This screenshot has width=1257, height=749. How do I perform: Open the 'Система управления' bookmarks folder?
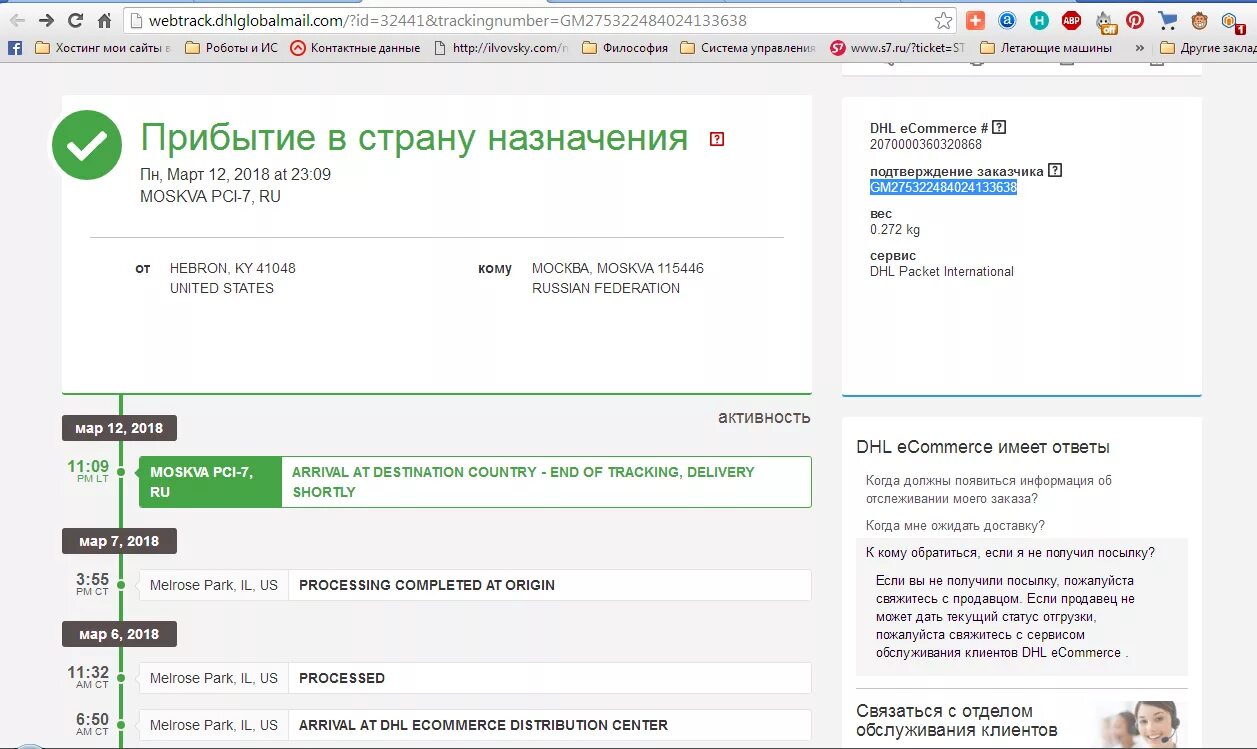point(748,47)
